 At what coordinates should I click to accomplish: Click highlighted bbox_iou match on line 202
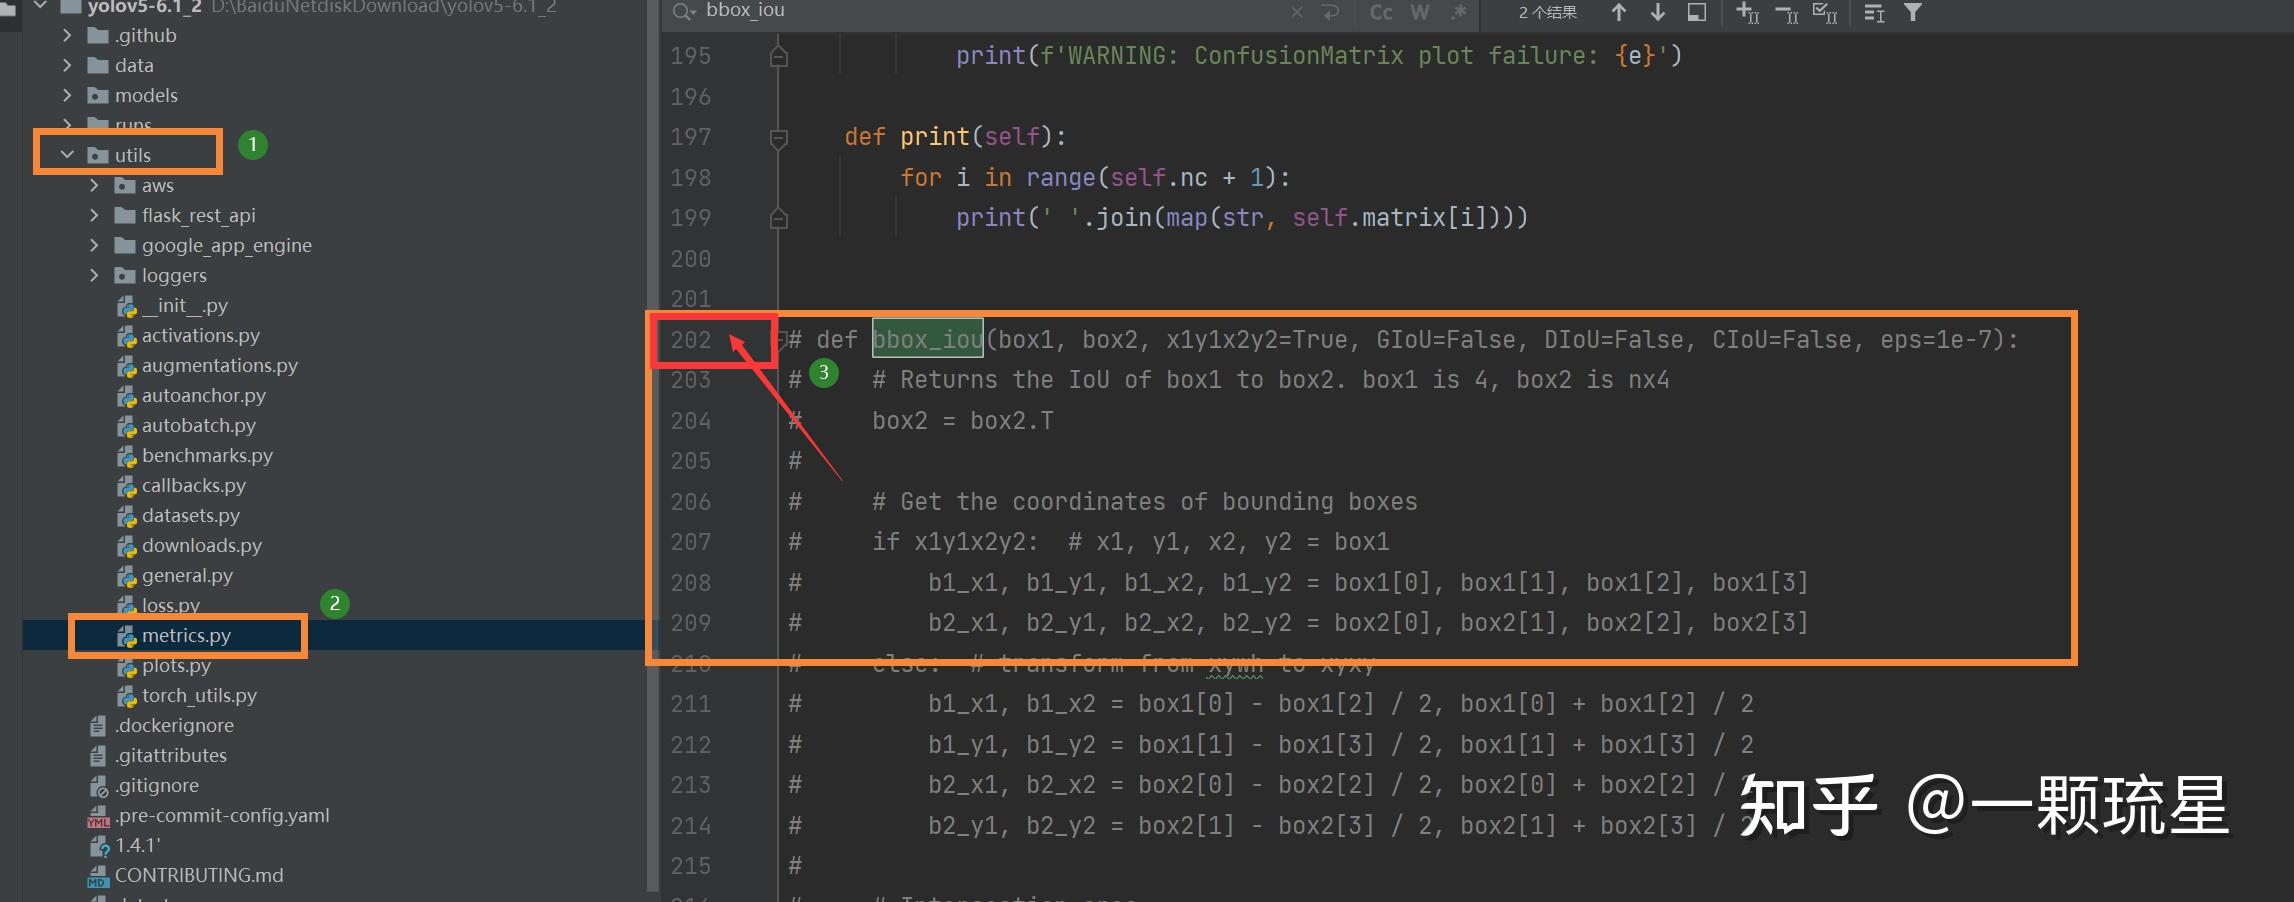[x=928, y=340]
